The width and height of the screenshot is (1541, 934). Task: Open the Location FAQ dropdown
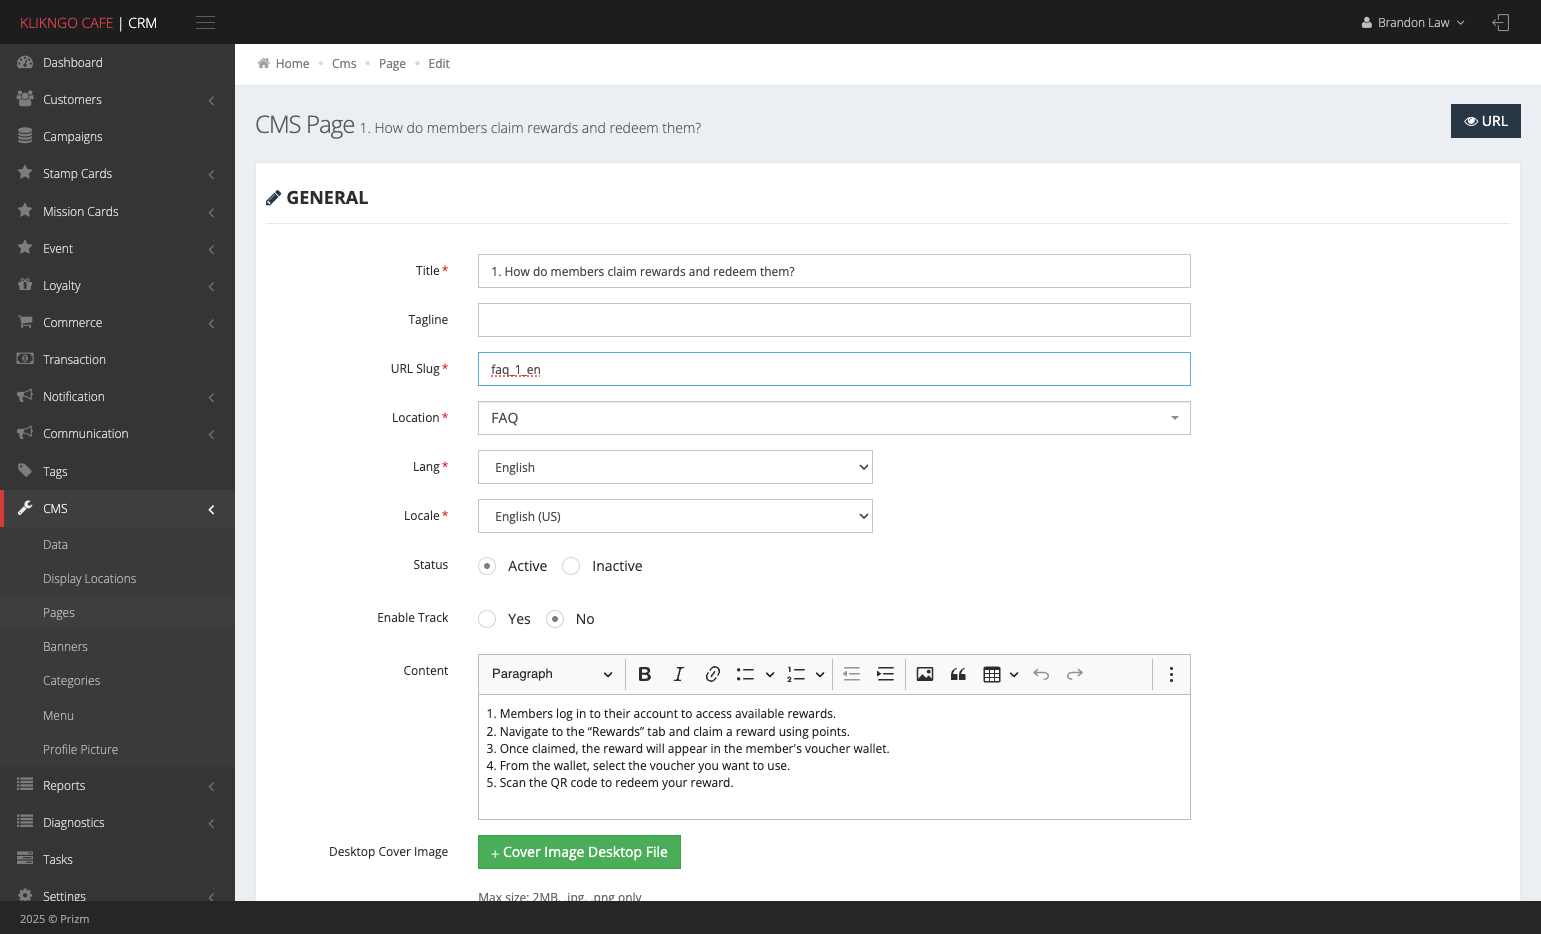834,418
